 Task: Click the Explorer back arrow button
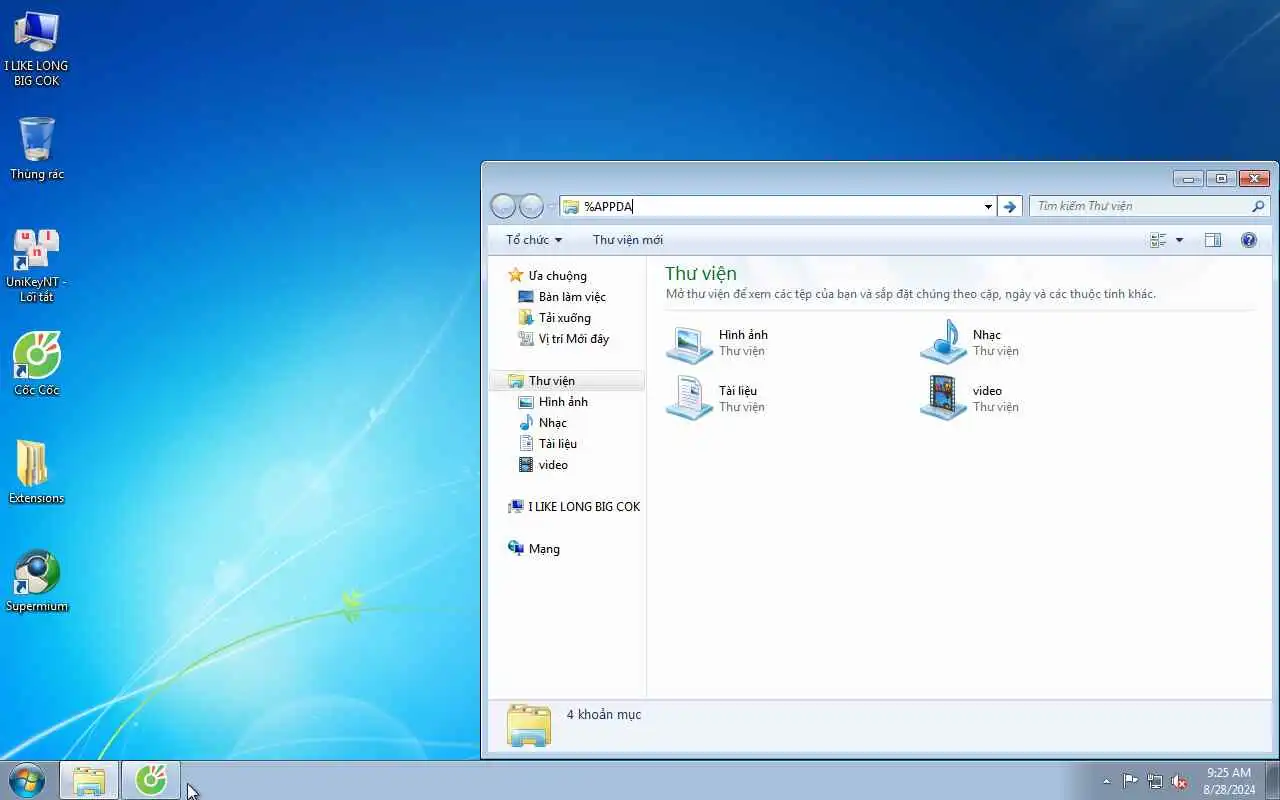[503, 206]
